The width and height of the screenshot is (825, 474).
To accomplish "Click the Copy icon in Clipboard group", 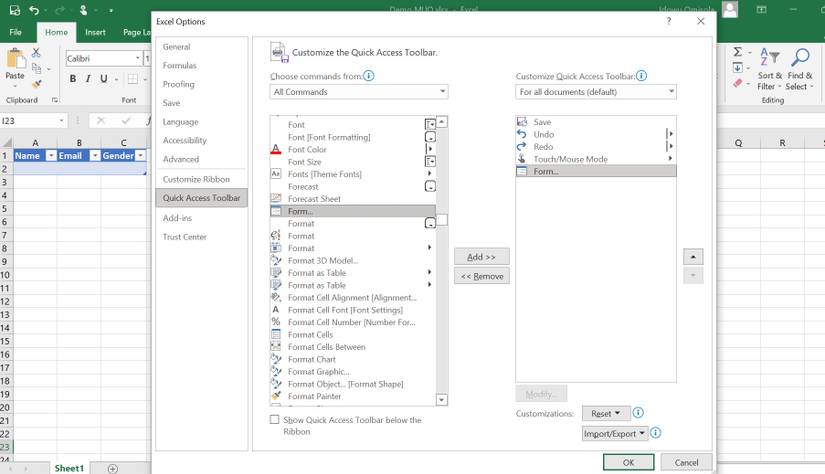I will 36,68.
